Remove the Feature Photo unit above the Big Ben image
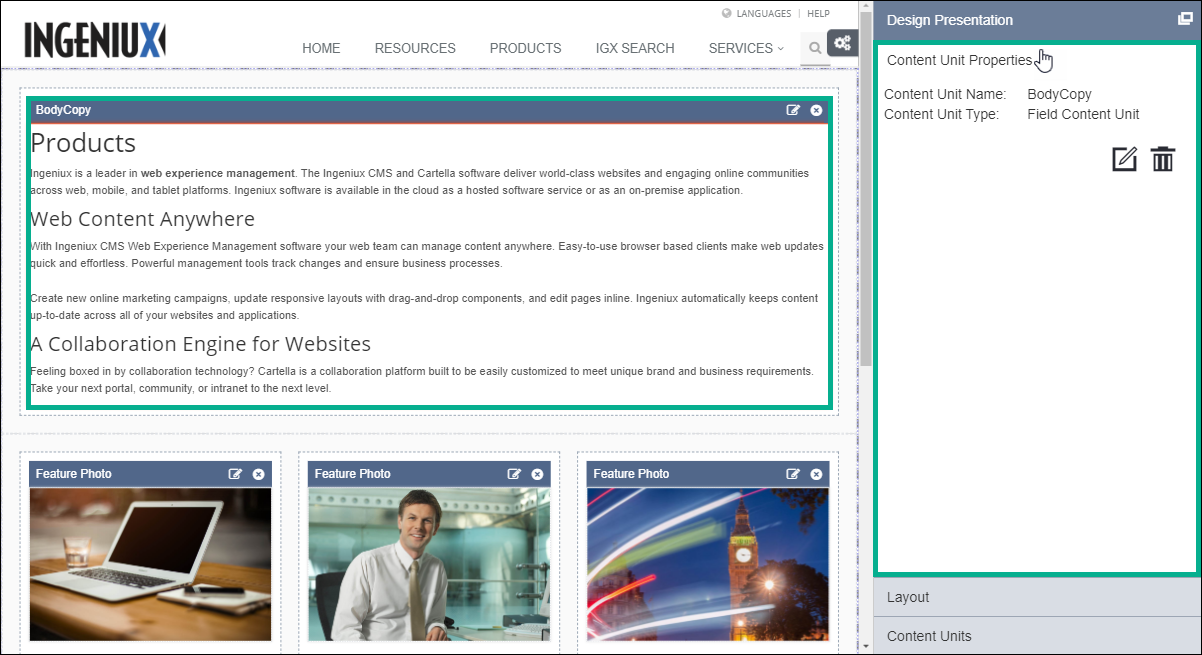 pyautogui.click(x=816, y=474)
